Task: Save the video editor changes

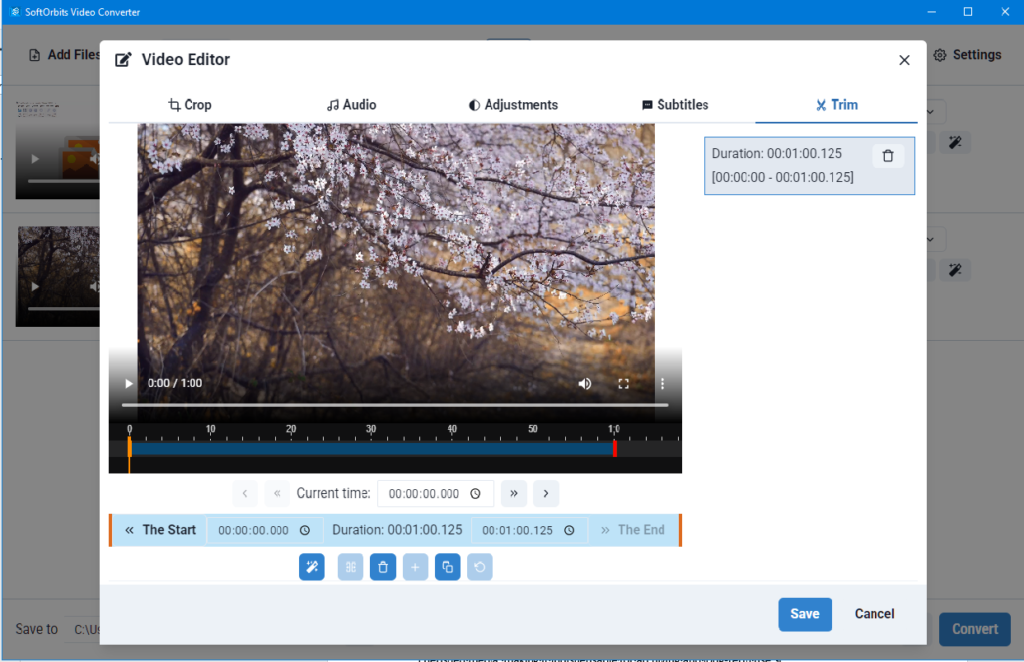Action: [805, 614]
